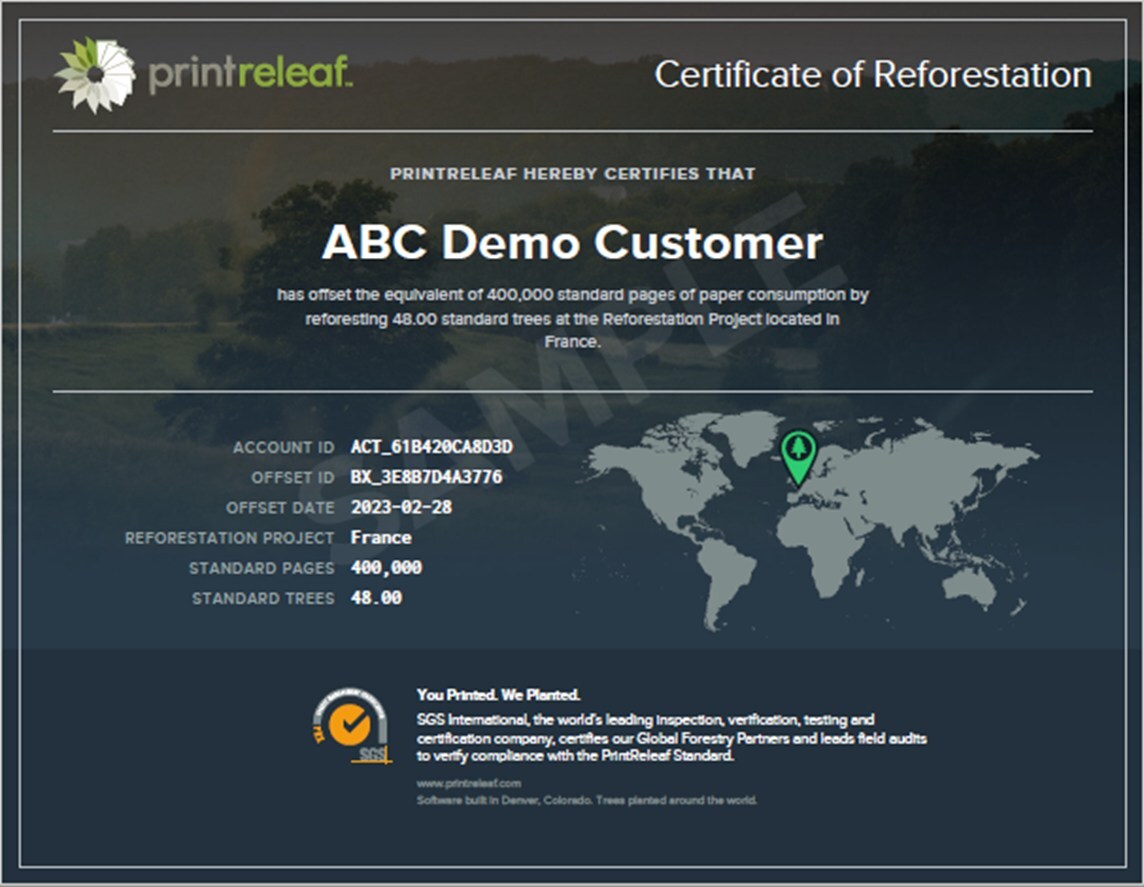
Task: Click the ACCOUNT ID field label
Action: 284,448
